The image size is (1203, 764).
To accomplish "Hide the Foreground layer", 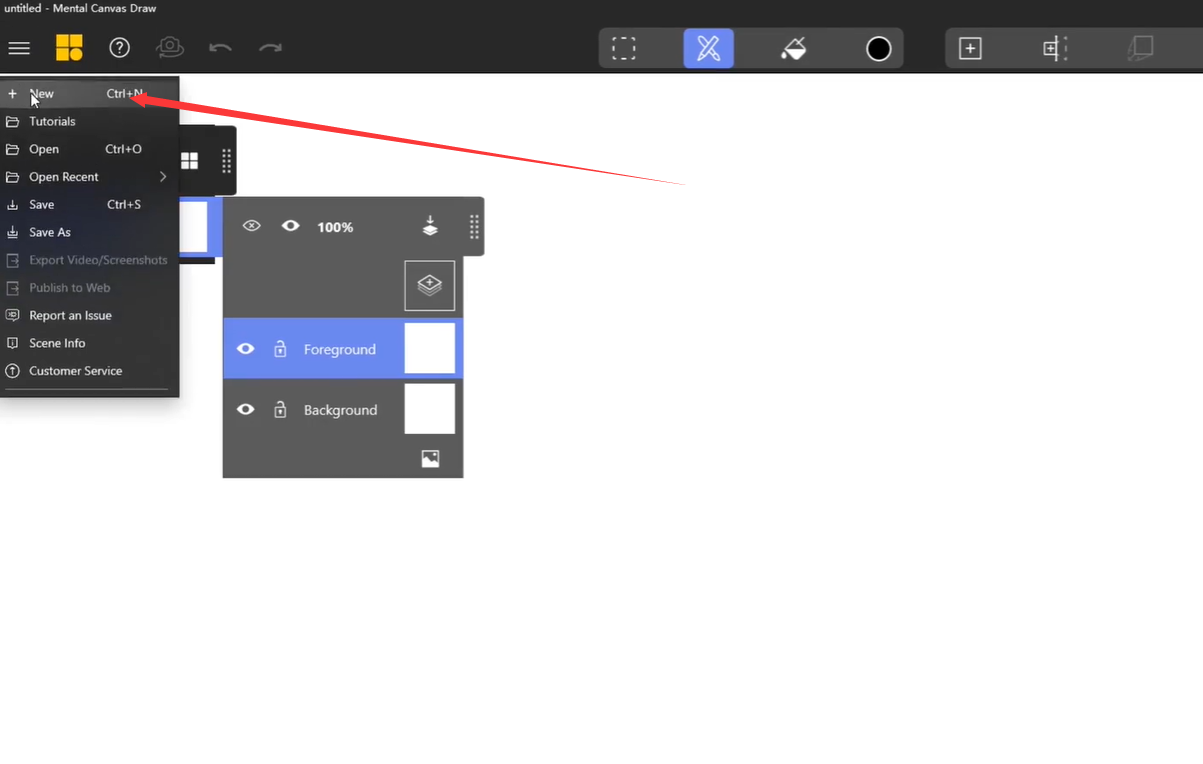I will pyautogui.click(x=245, y=349).
